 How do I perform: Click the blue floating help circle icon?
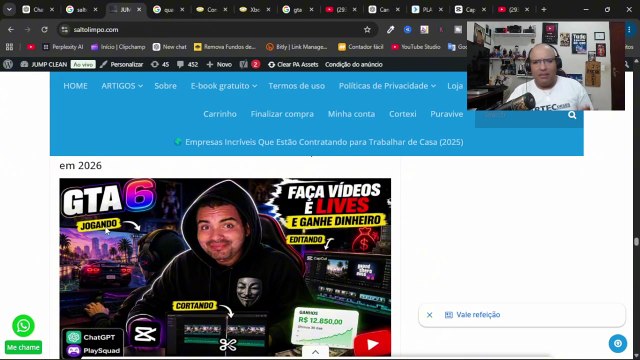pos(618,343)
